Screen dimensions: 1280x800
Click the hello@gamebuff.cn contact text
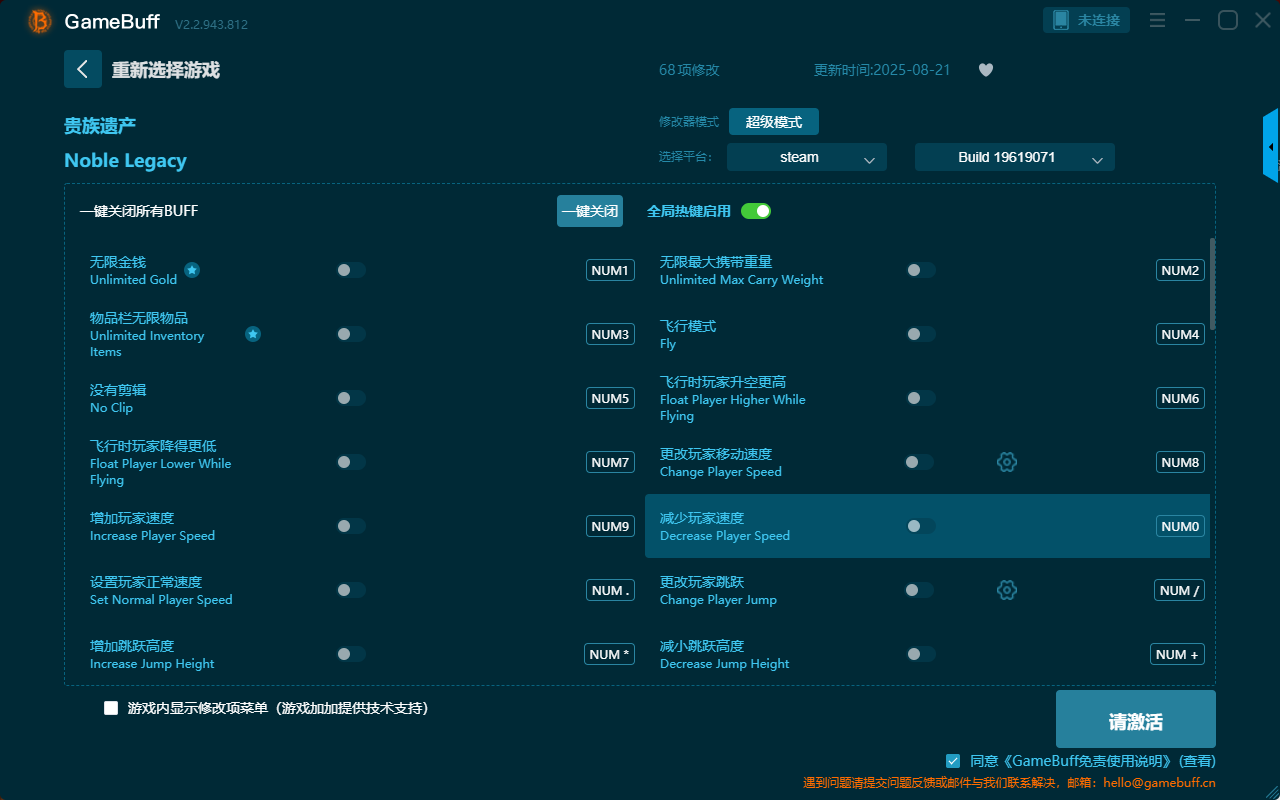click(x=1160, y=783)
